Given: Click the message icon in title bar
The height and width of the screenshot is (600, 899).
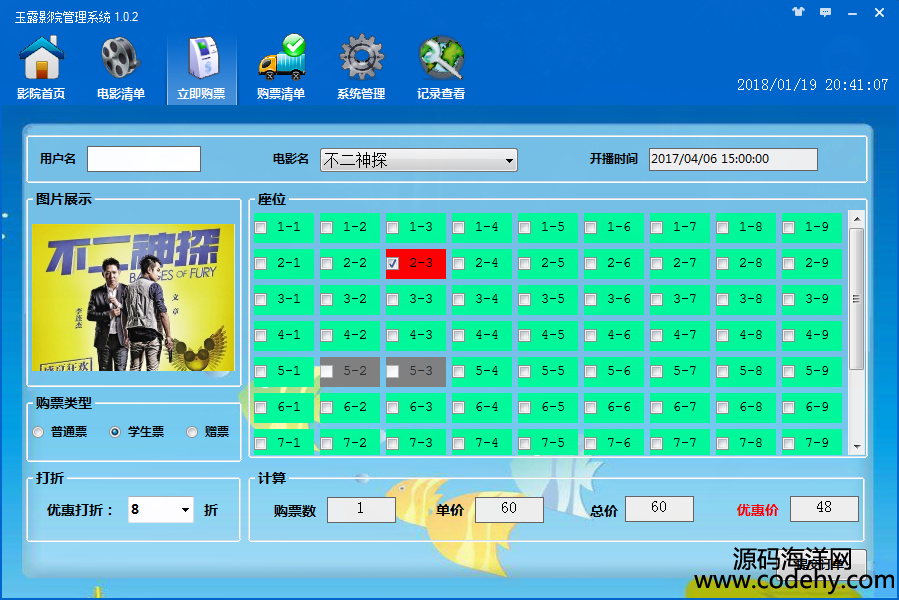Looking at the screenshot, I should point(826,14).
